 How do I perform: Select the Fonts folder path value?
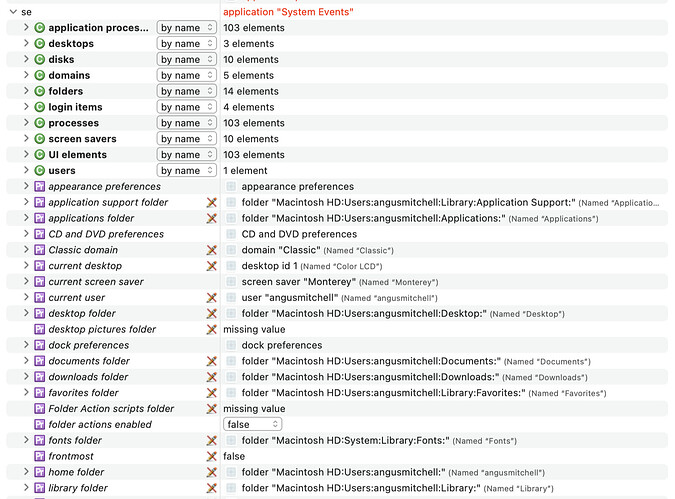(346, 440)
